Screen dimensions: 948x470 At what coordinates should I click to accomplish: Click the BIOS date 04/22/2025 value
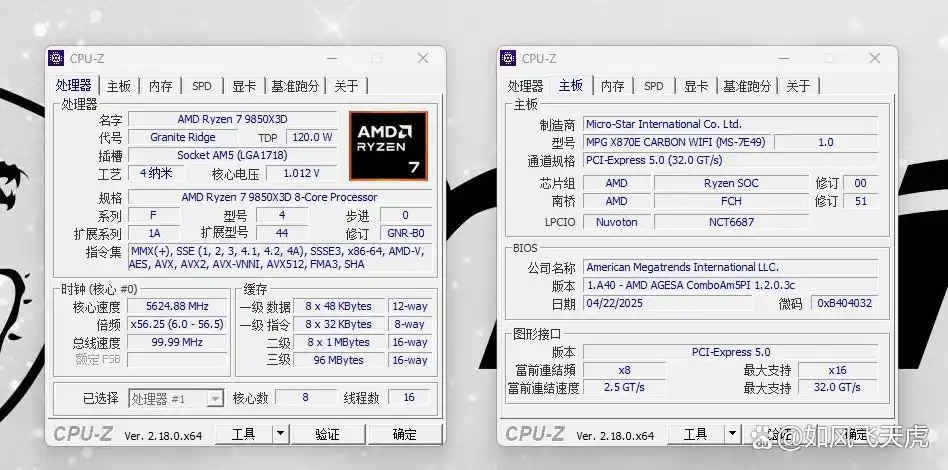click(667, 303)
